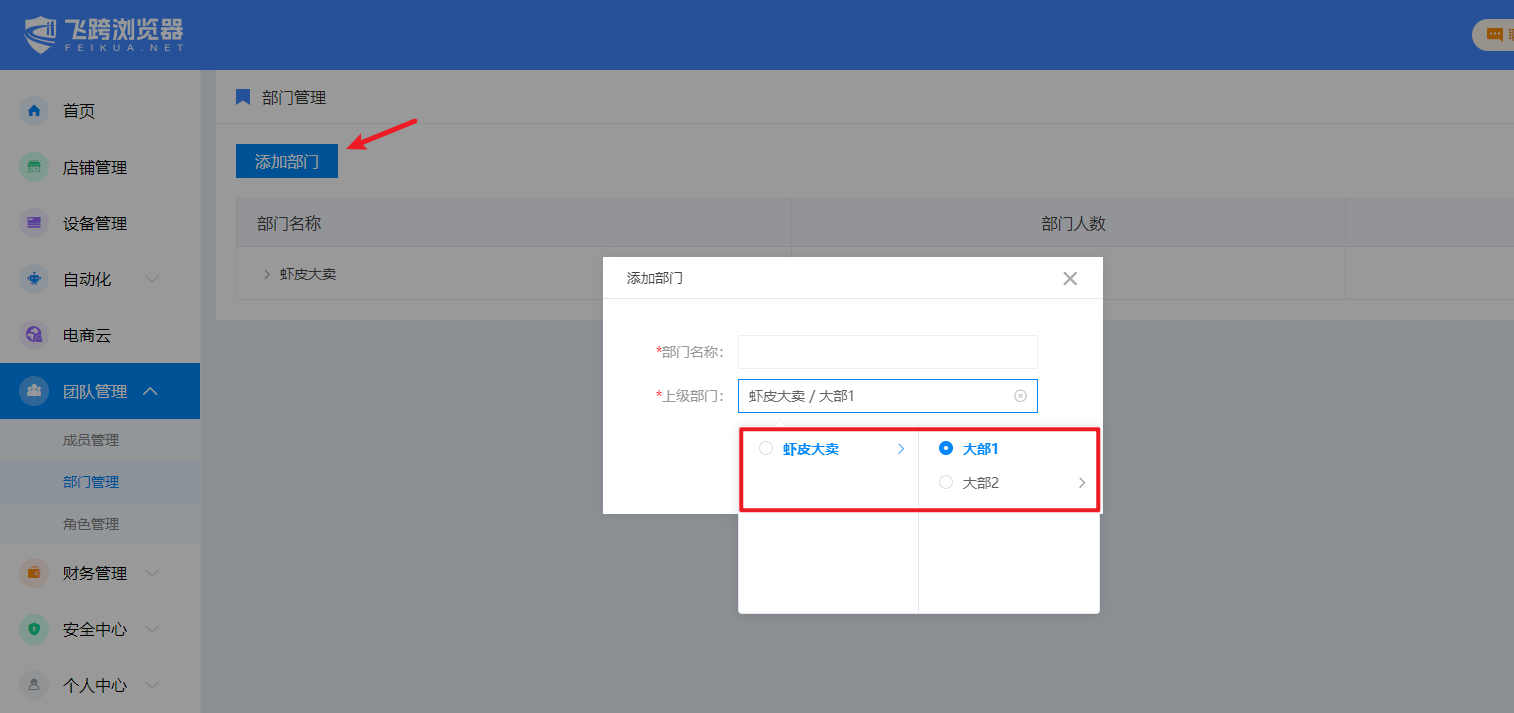
Task: Click the 部门名称 input field
Action: 887,352
